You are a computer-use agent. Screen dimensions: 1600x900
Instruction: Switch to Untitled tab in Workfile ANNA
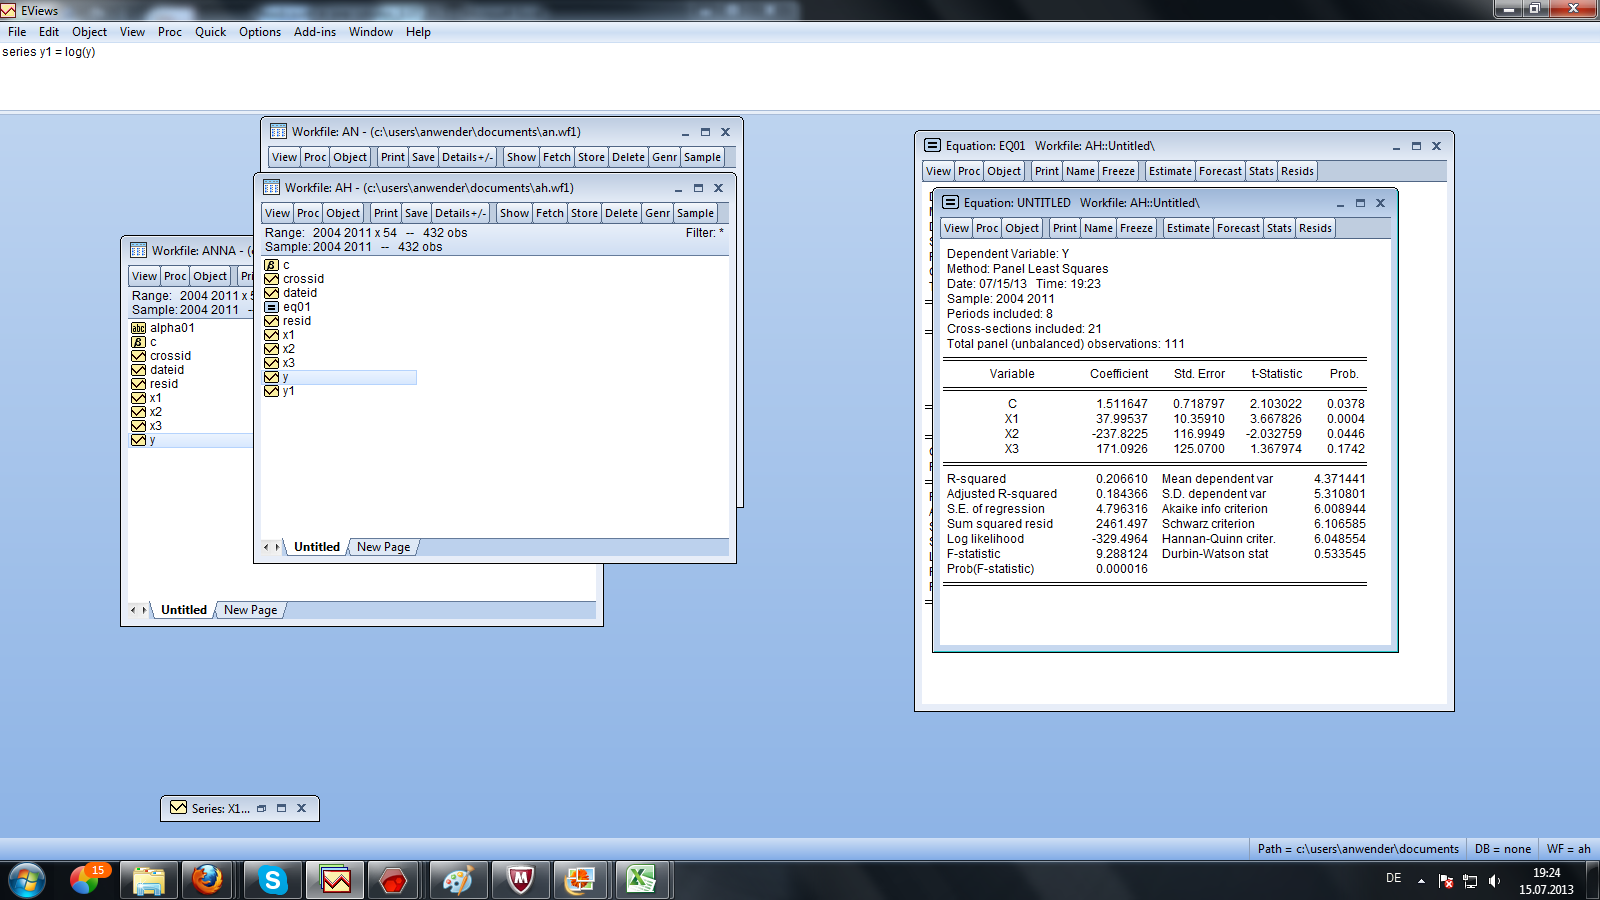(184, 610)
